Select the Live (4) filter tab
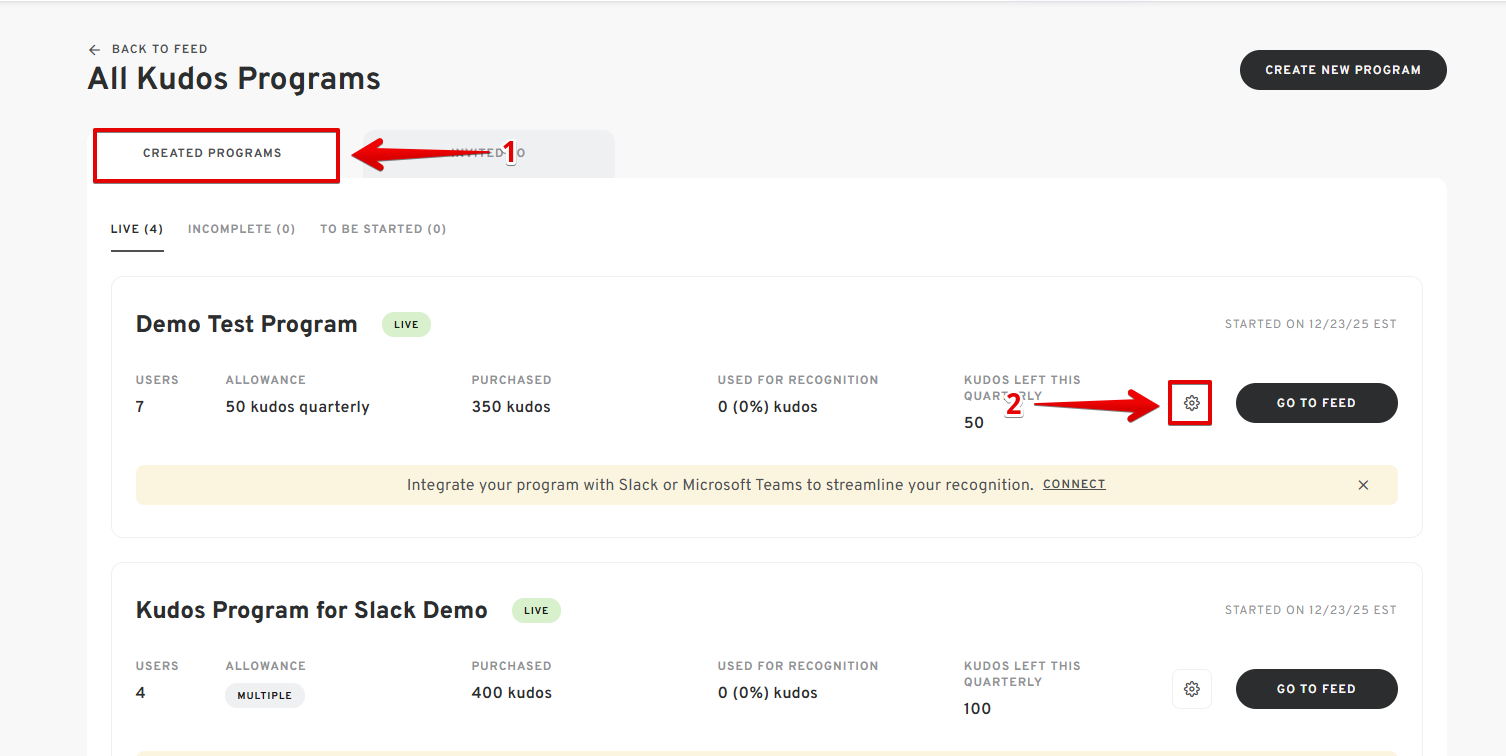The image size is (1506, 756). [137, 229]
